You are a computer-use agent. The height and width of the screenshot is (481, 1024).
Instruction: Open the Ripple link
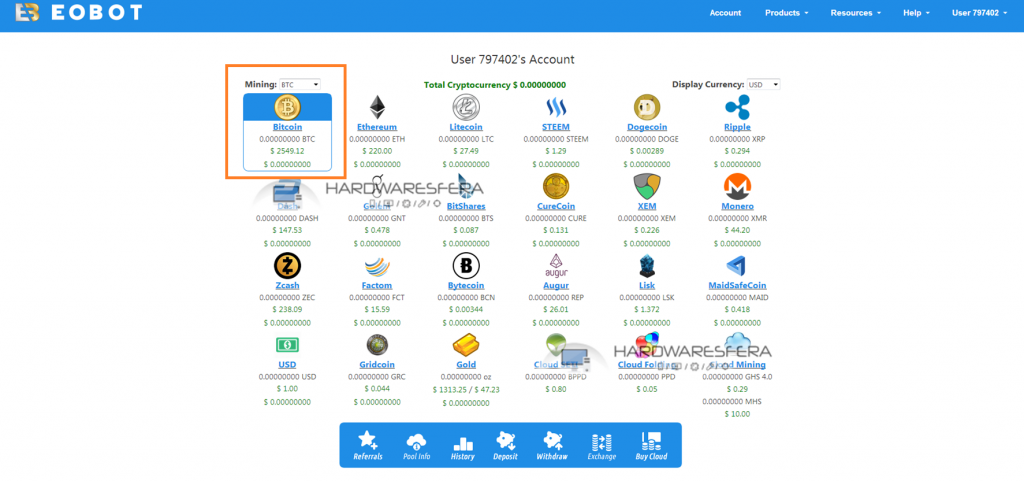(737, 127)
